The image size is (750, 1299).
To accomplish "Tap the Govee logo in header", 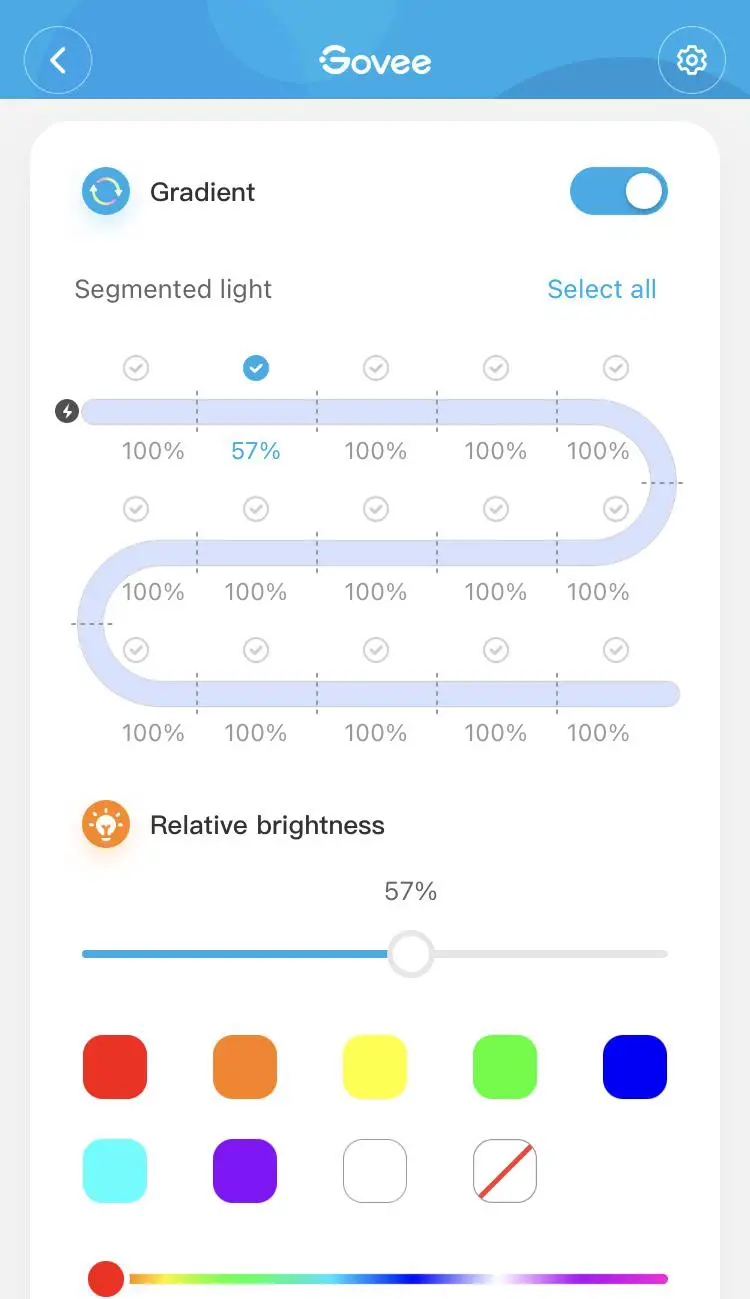I will [x=375, y=61].
